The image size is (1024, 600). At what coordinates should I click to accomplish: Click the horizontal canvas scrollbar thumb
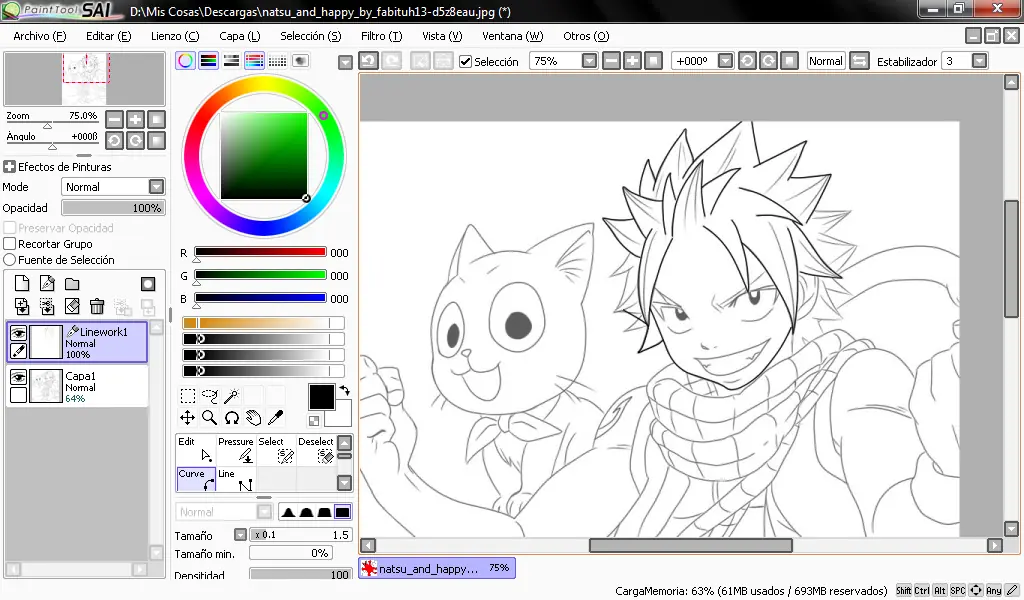pos(691,545)
